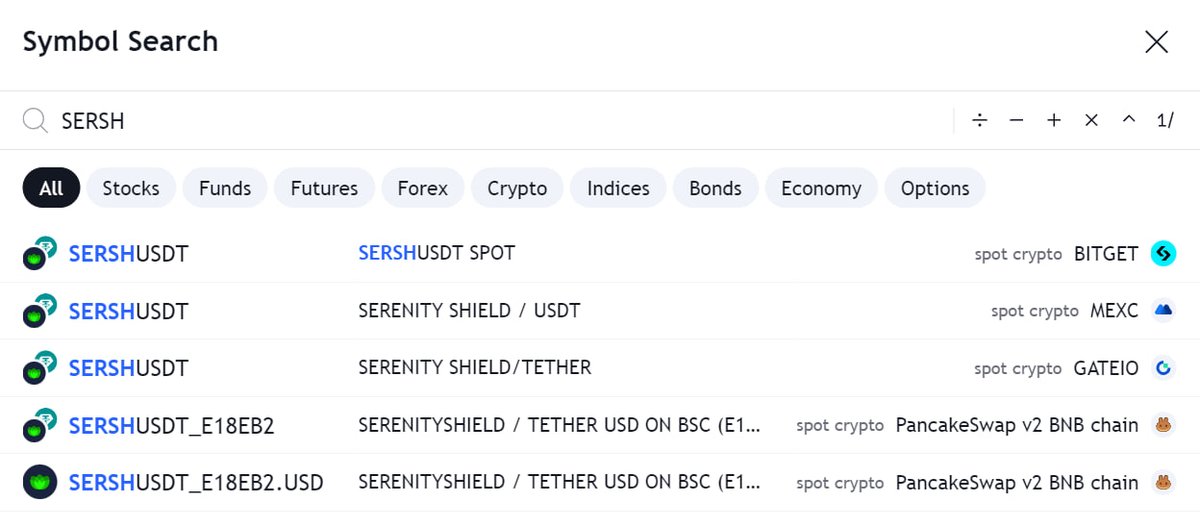The height and width of the screenshot is (527, 1200).
Task: Select SERSHUSDT symbol on BITGET row
Action: click(x=128, y=254)
